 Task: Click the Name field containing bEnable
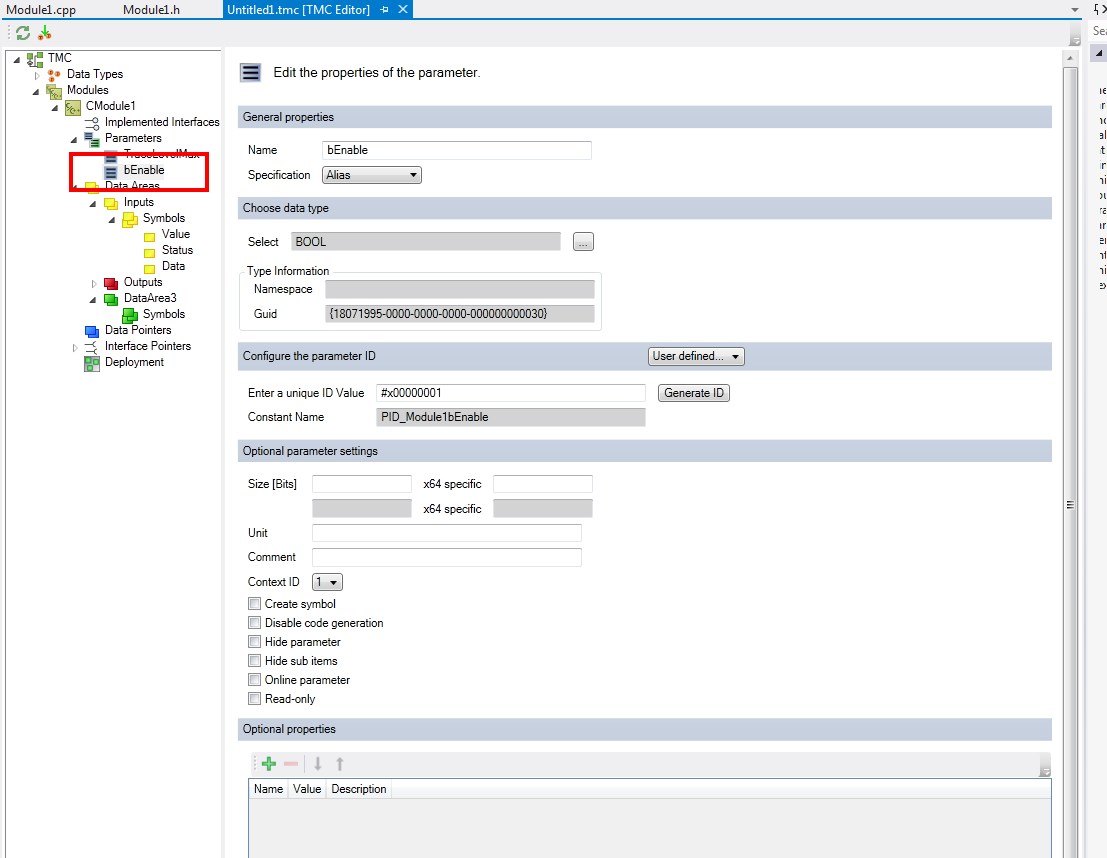pos(457,150)
